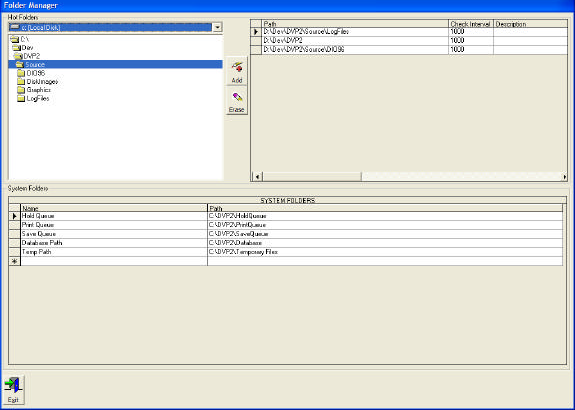The height and width of the screenshot is (410, 575).
Task: Click the Graphics folder icon
Action: 21,90
